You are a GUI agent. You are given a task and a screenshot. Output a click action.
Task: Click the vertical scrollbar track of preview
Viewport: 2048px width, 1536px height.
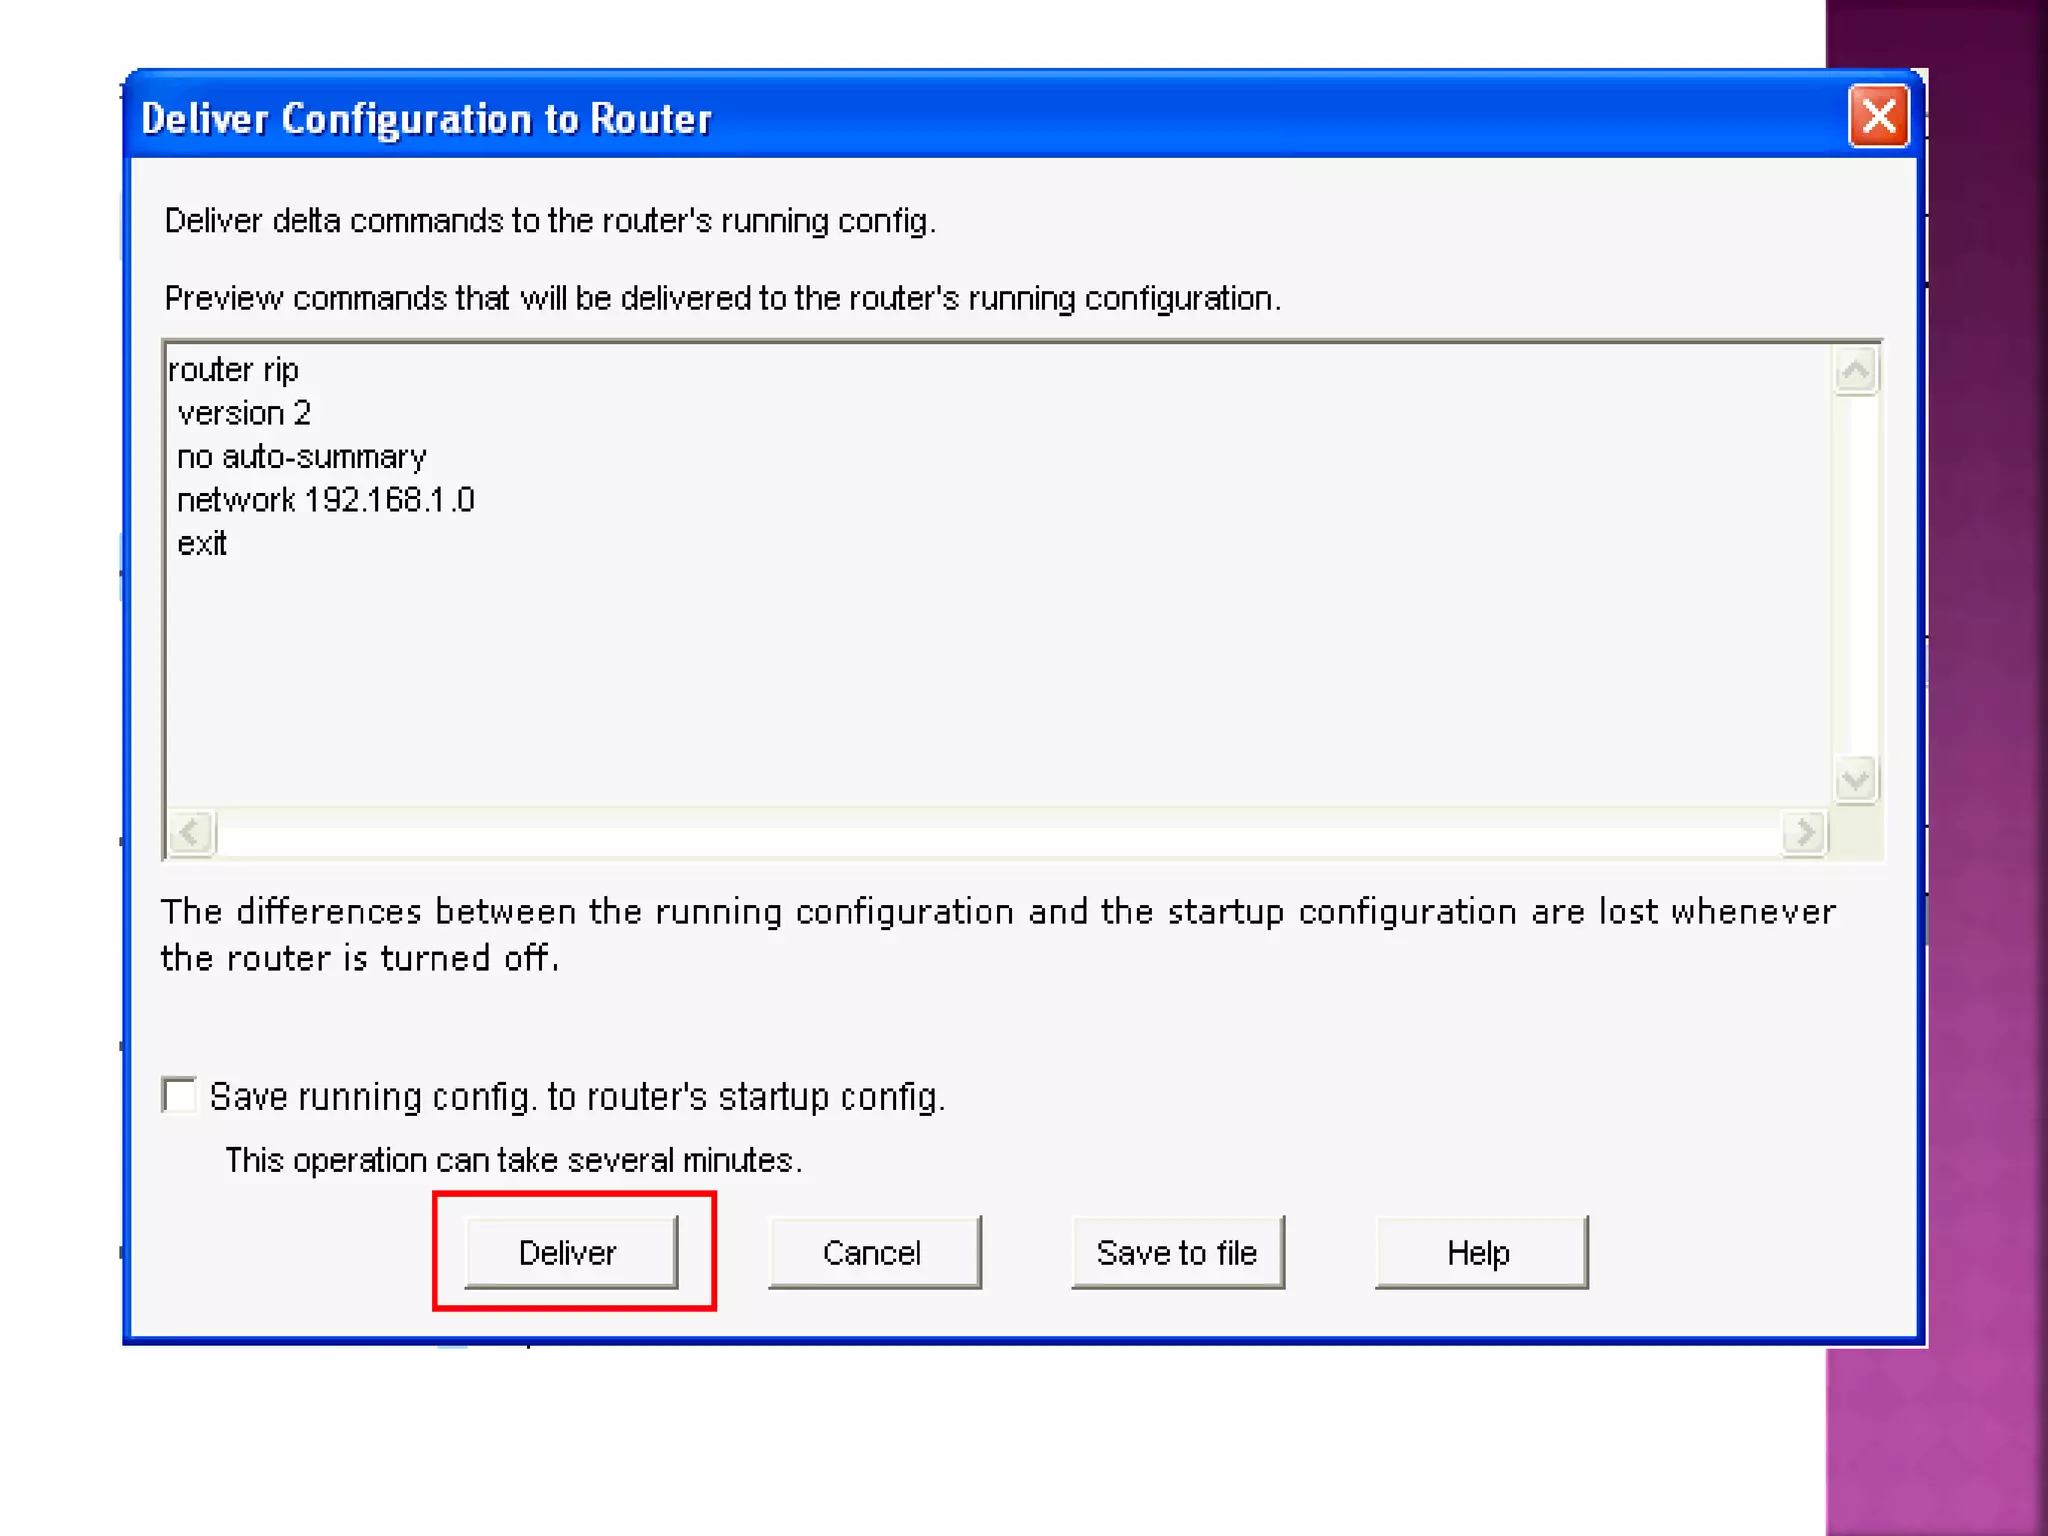click(x=1855, y=575)
